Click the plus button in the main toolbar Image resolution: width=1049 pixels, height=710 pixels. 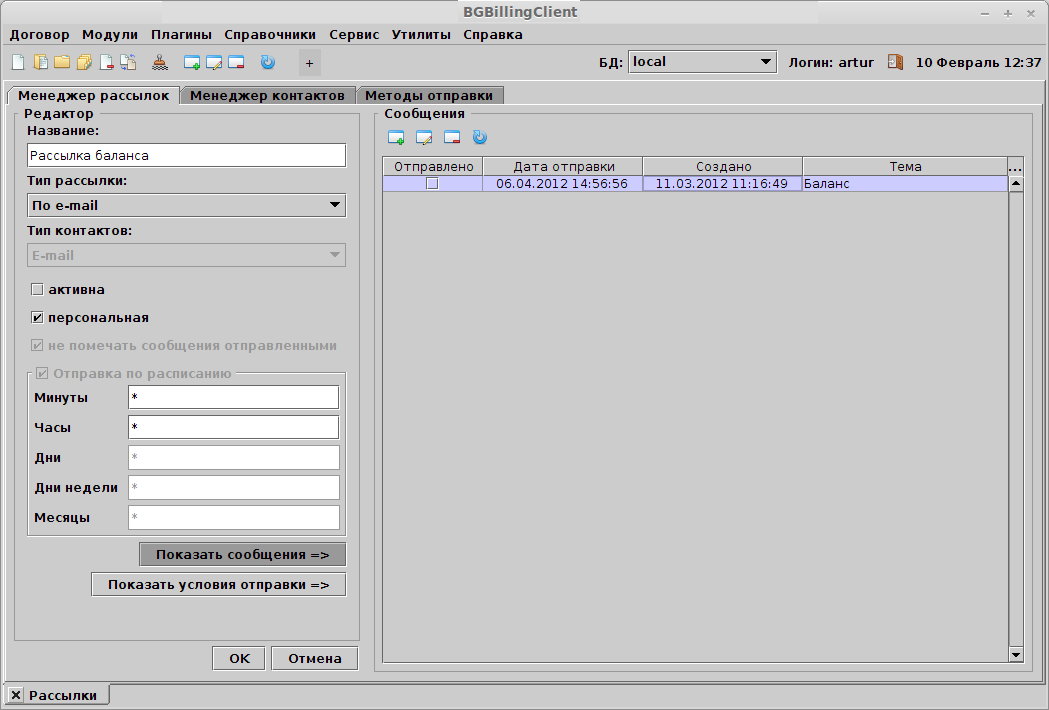(309, 63)
